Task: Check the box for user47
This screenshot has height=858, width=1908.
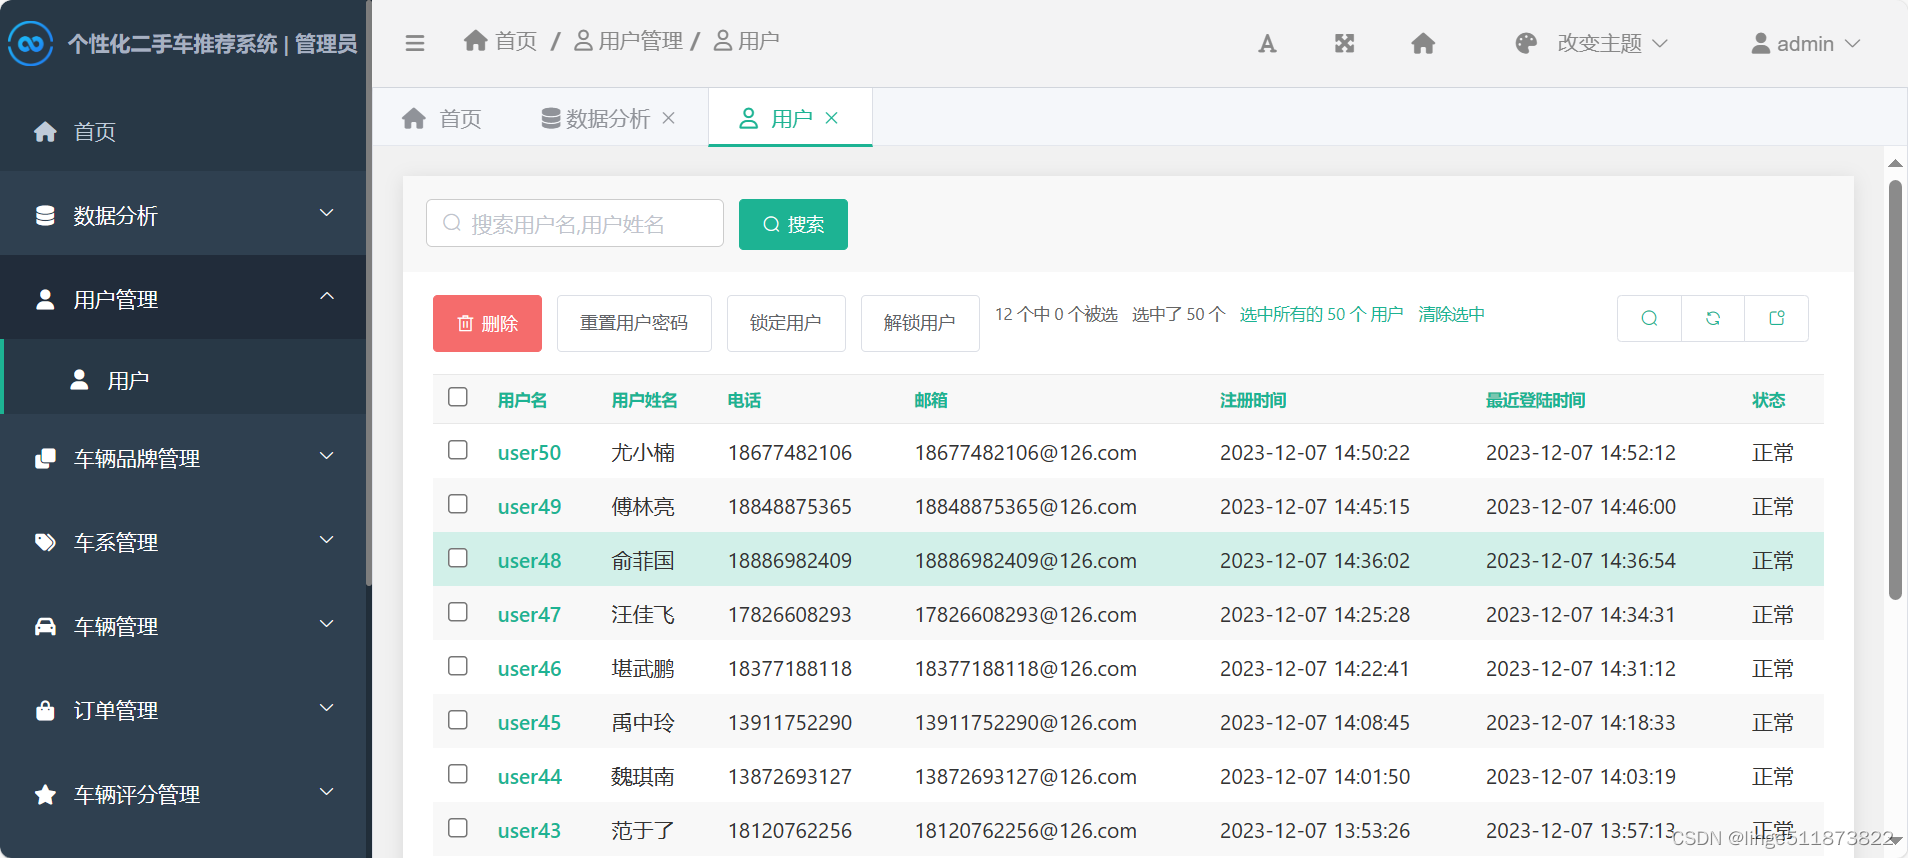Action: pyautogui.click(x=458, y=612)
